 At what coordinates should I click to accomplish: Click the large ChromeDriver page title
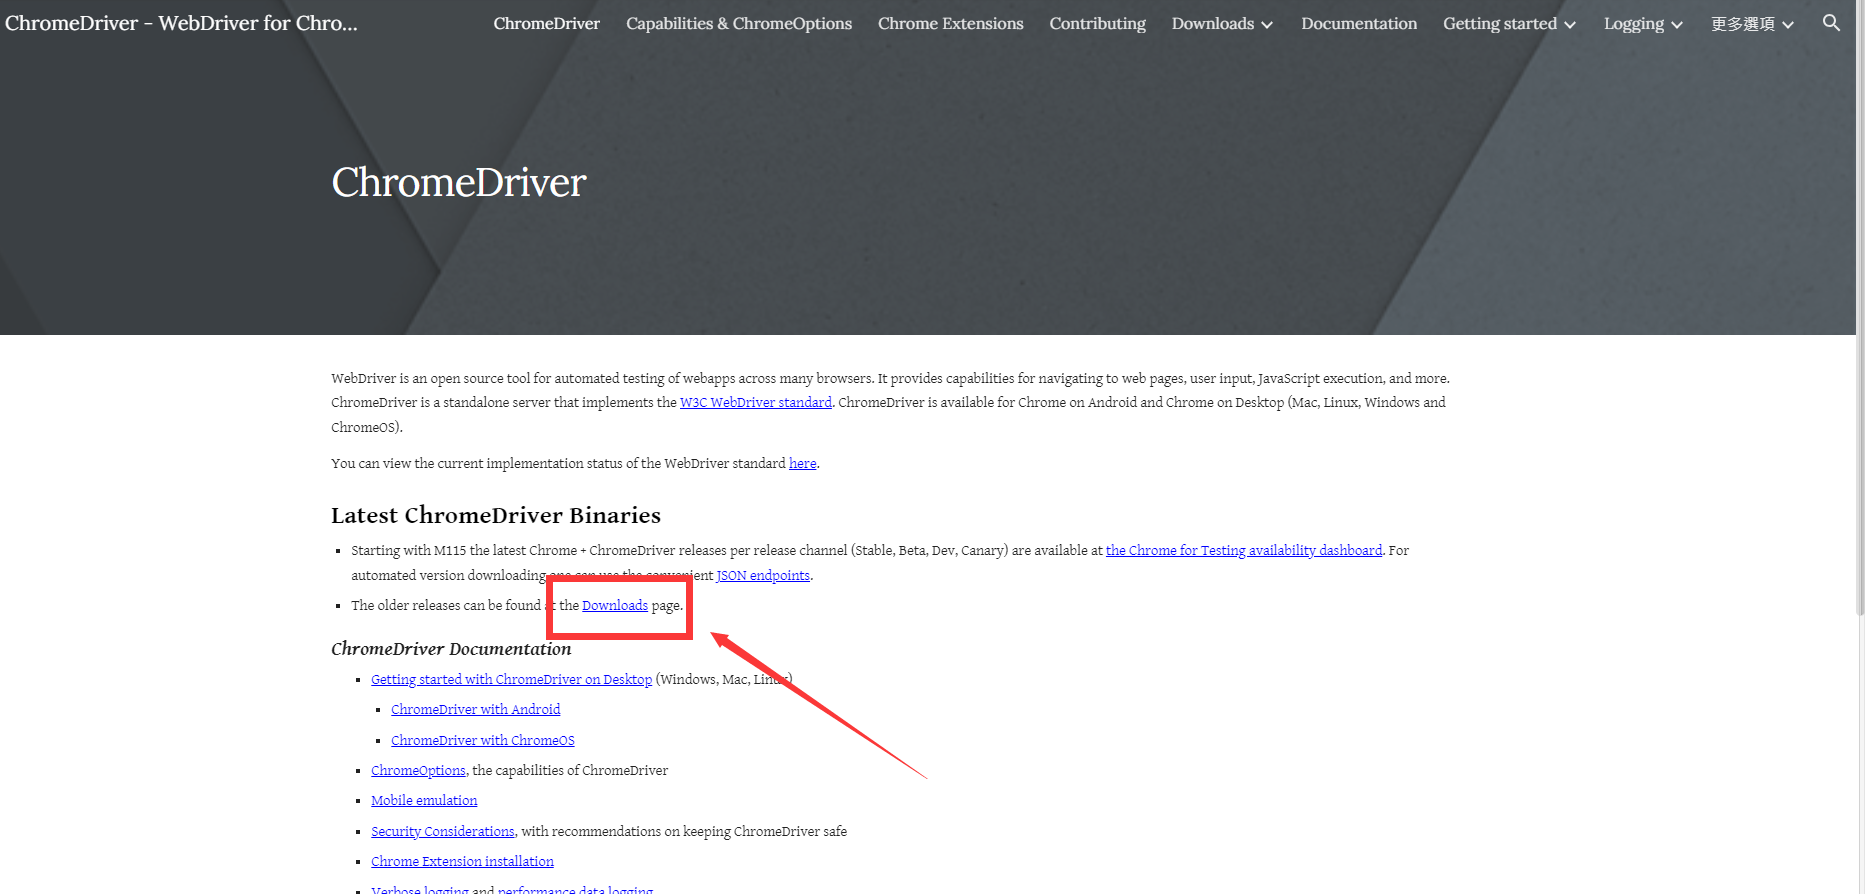(x=459, y=182)
